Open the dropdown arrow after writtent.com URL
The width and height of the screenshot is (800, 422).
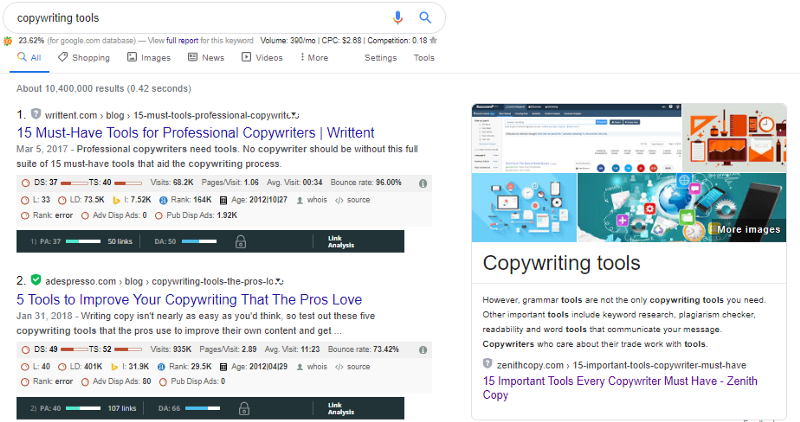(x=294, y=115)
